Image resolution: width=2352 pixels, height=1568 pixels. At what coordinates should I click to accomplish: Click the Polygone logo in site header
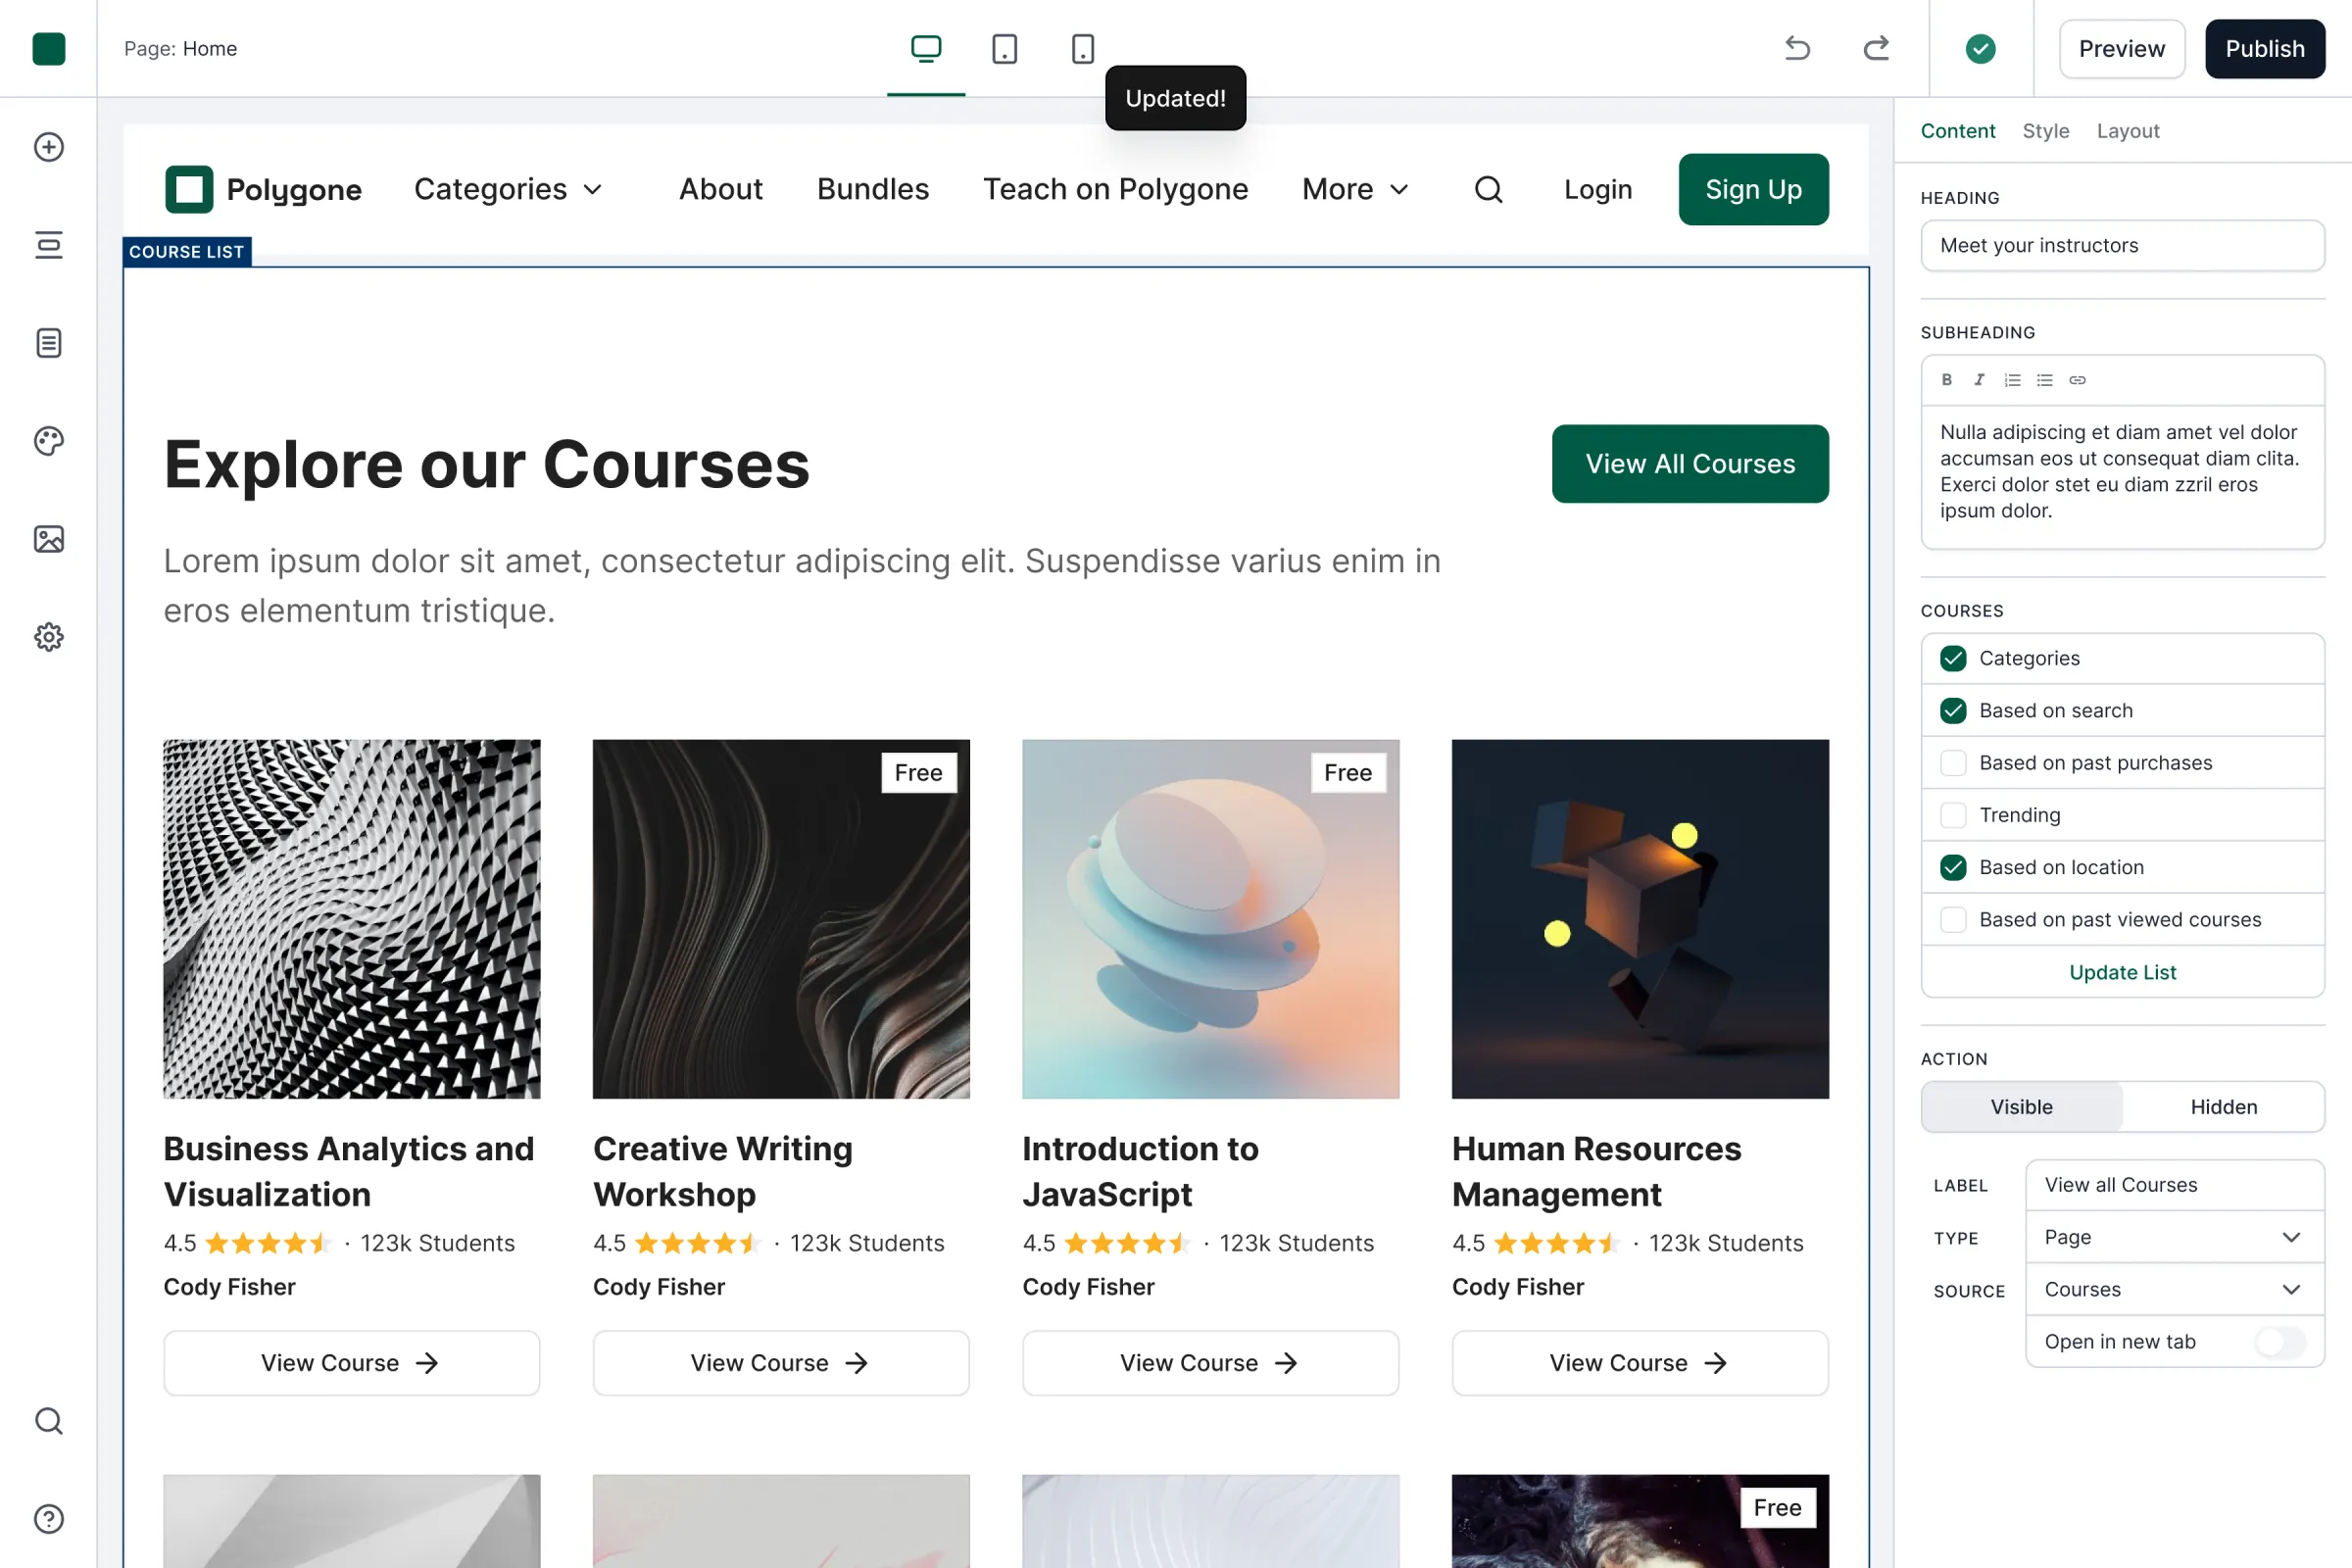[x=264, y=189]
